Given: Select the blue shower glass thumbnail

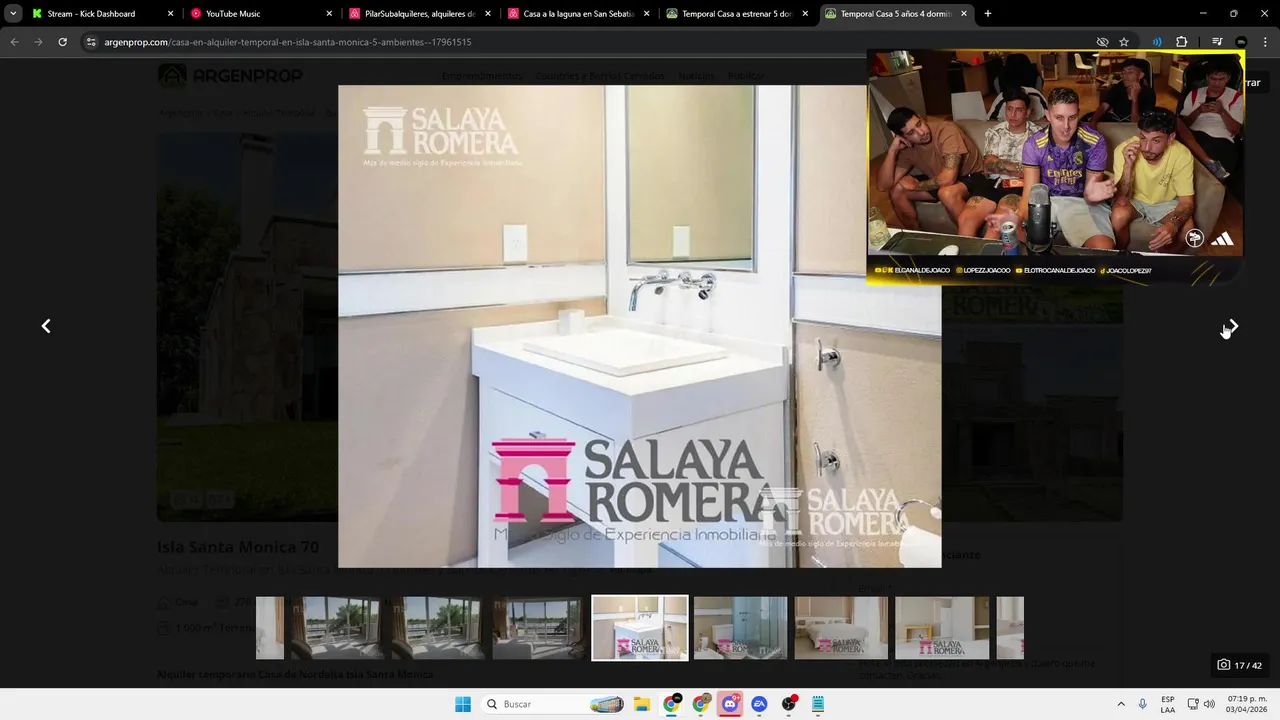Looking at the screenshot, I should (740, 628).
